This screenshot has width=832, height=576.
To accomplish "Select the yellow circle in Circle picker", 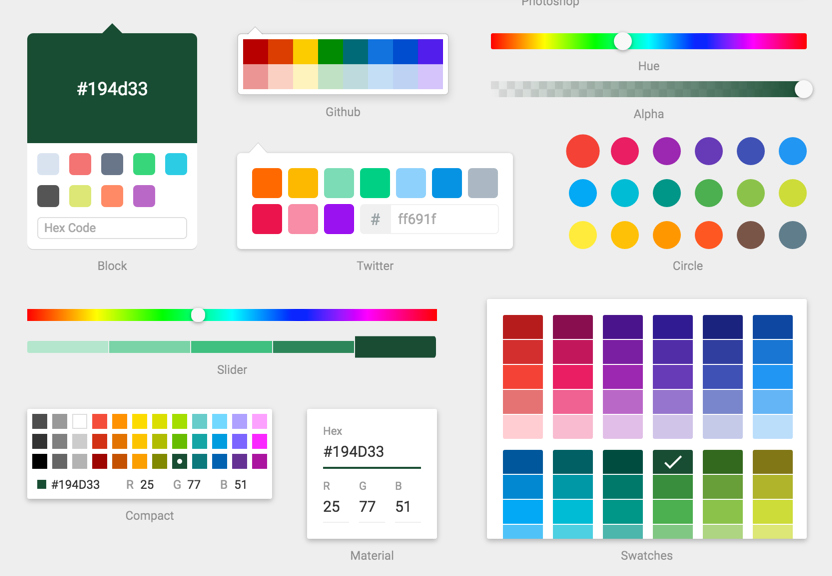I will 583,235.
